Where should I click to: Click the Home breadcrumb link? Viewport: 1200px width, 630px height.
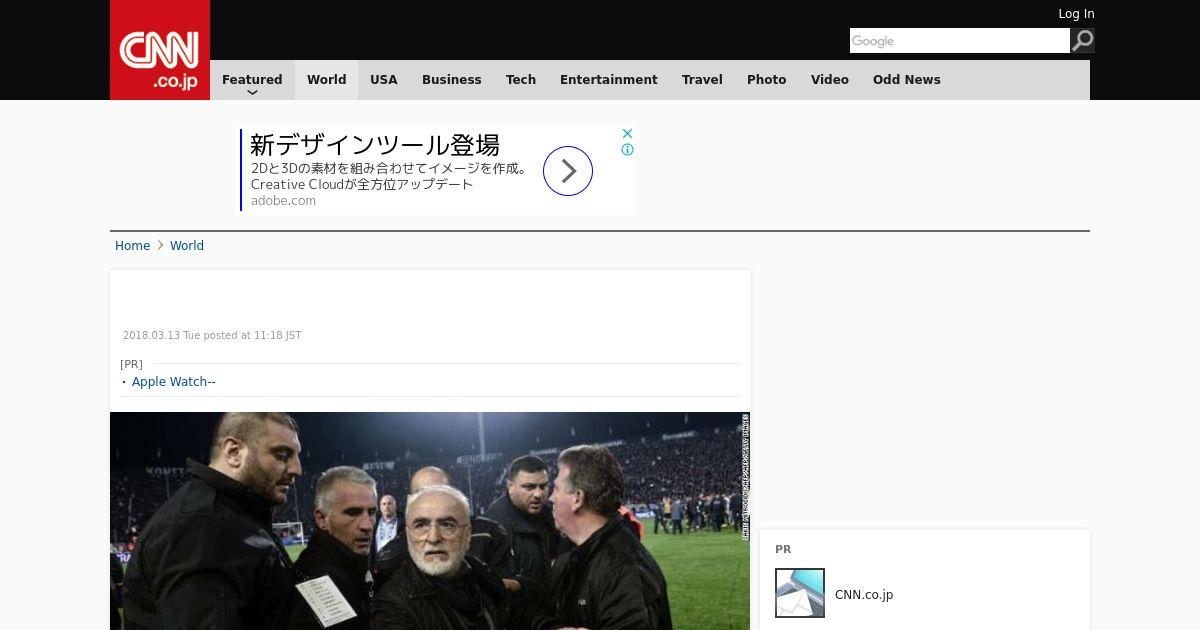tap(132, 246)
